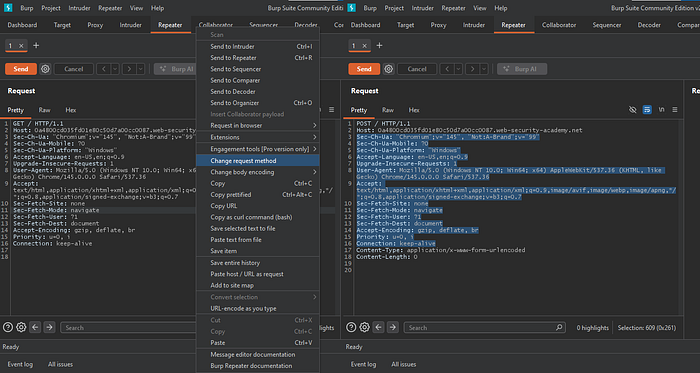Open back history dropdown in right window
This screenshot has width=700, height=373.
click(458, 69)
